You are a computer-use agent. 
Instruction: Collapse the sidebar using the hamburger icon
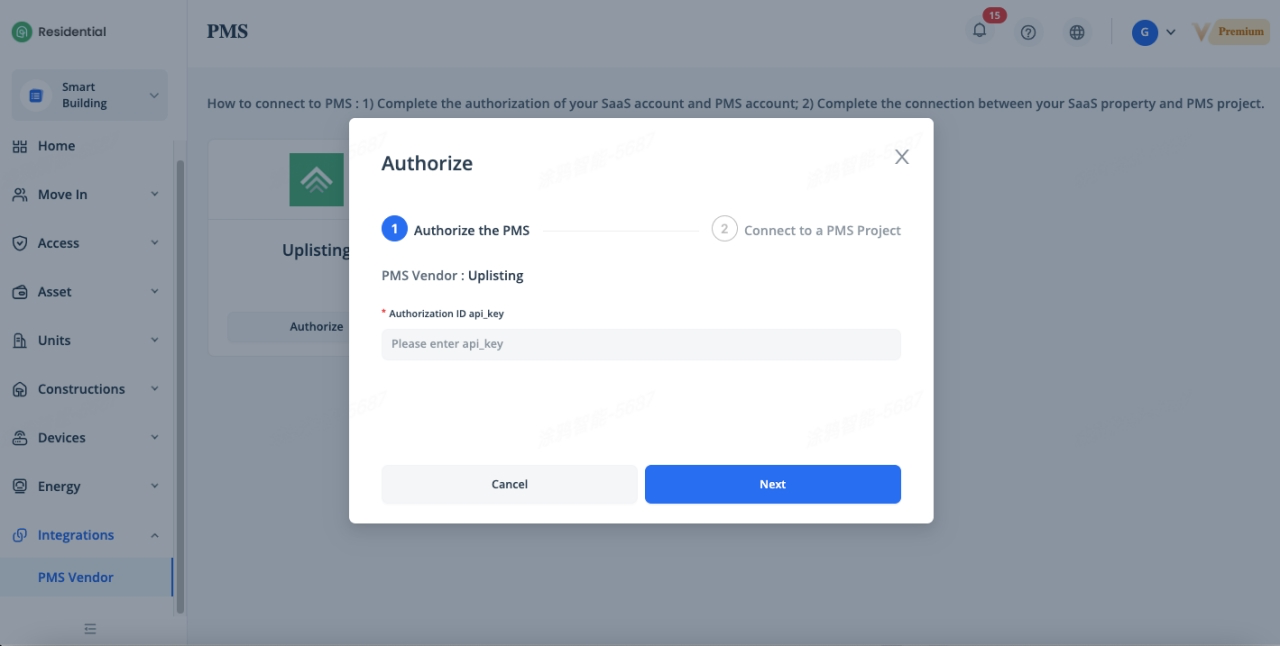(90, 629)
